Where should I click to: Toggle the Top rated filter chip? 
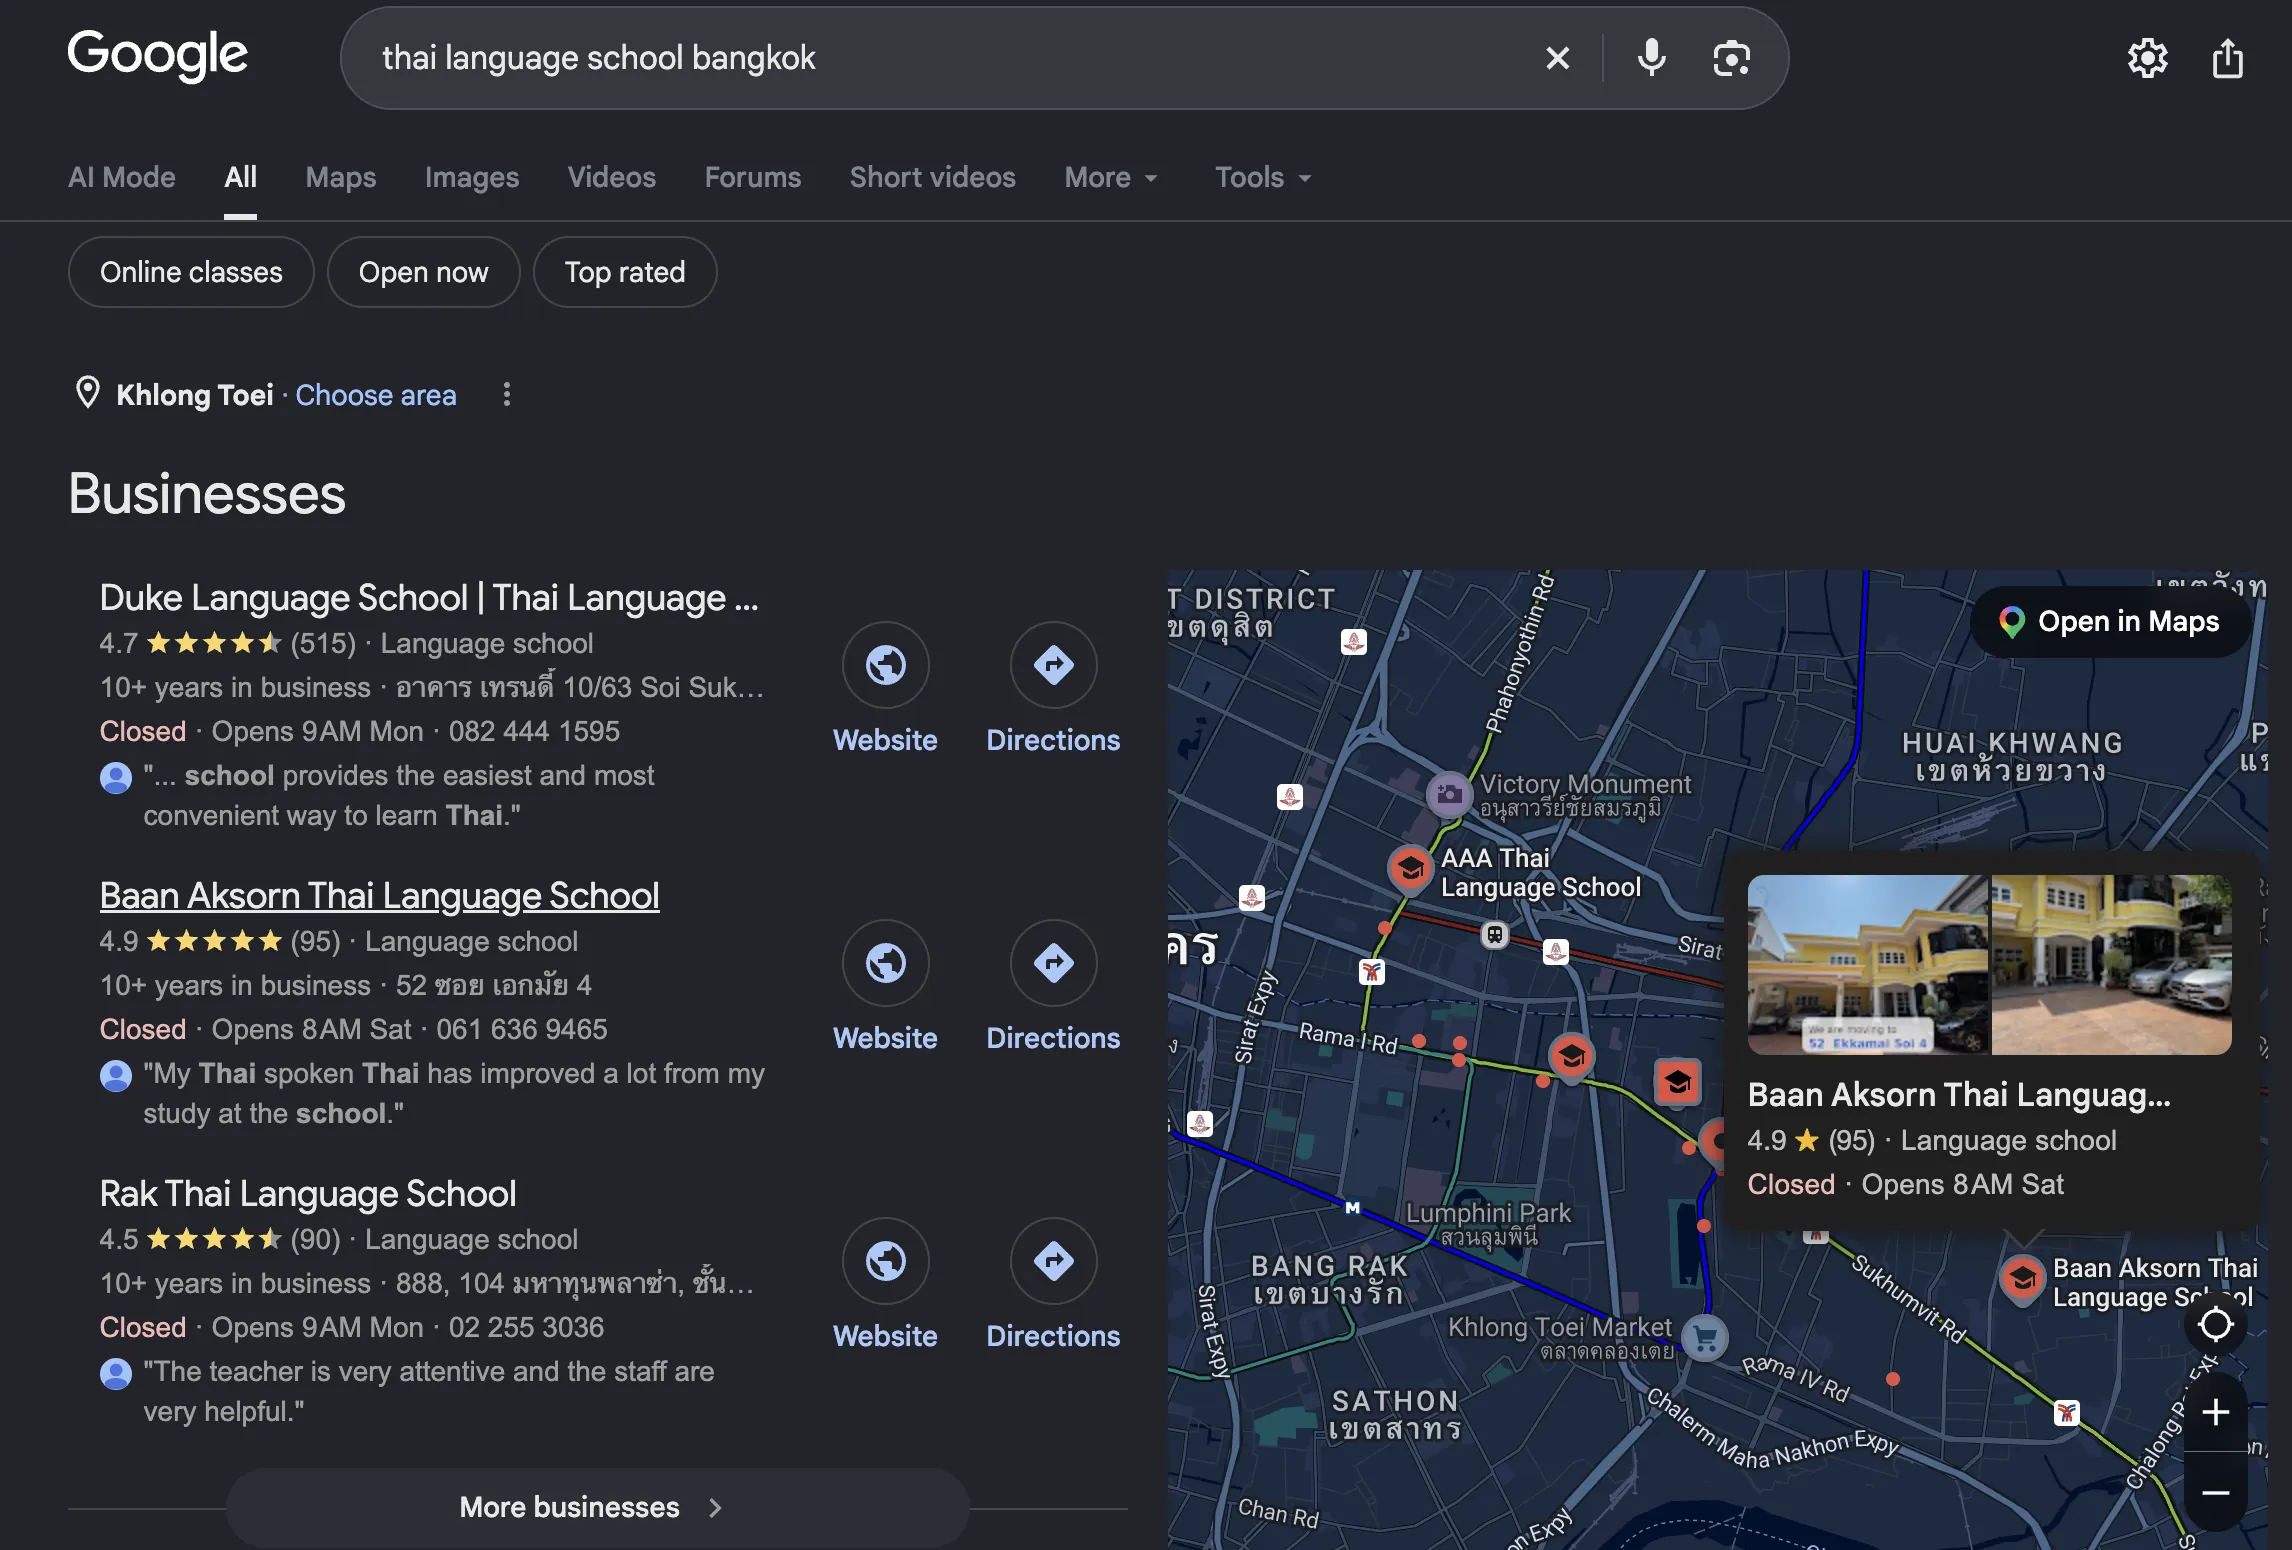click(x=625, y=272)
